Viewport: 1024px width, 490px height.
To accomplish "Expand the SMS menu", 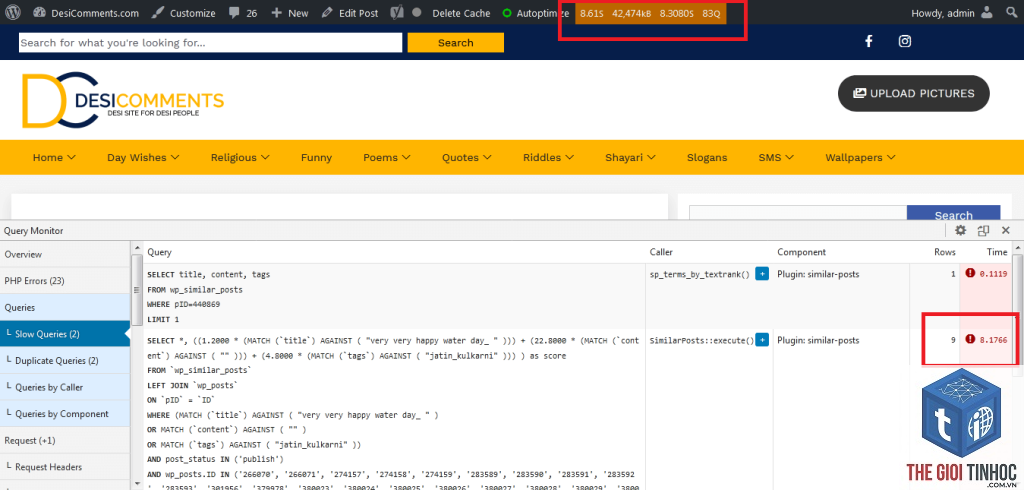I will 776,157.
